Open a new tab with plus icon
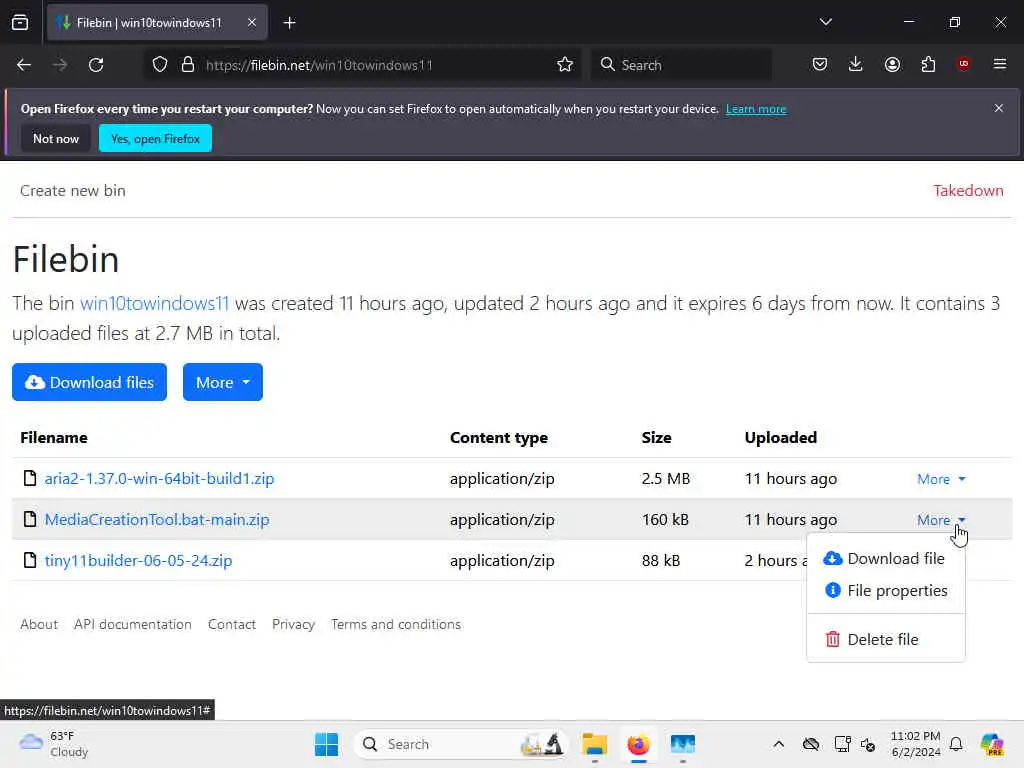 point(289,23)
